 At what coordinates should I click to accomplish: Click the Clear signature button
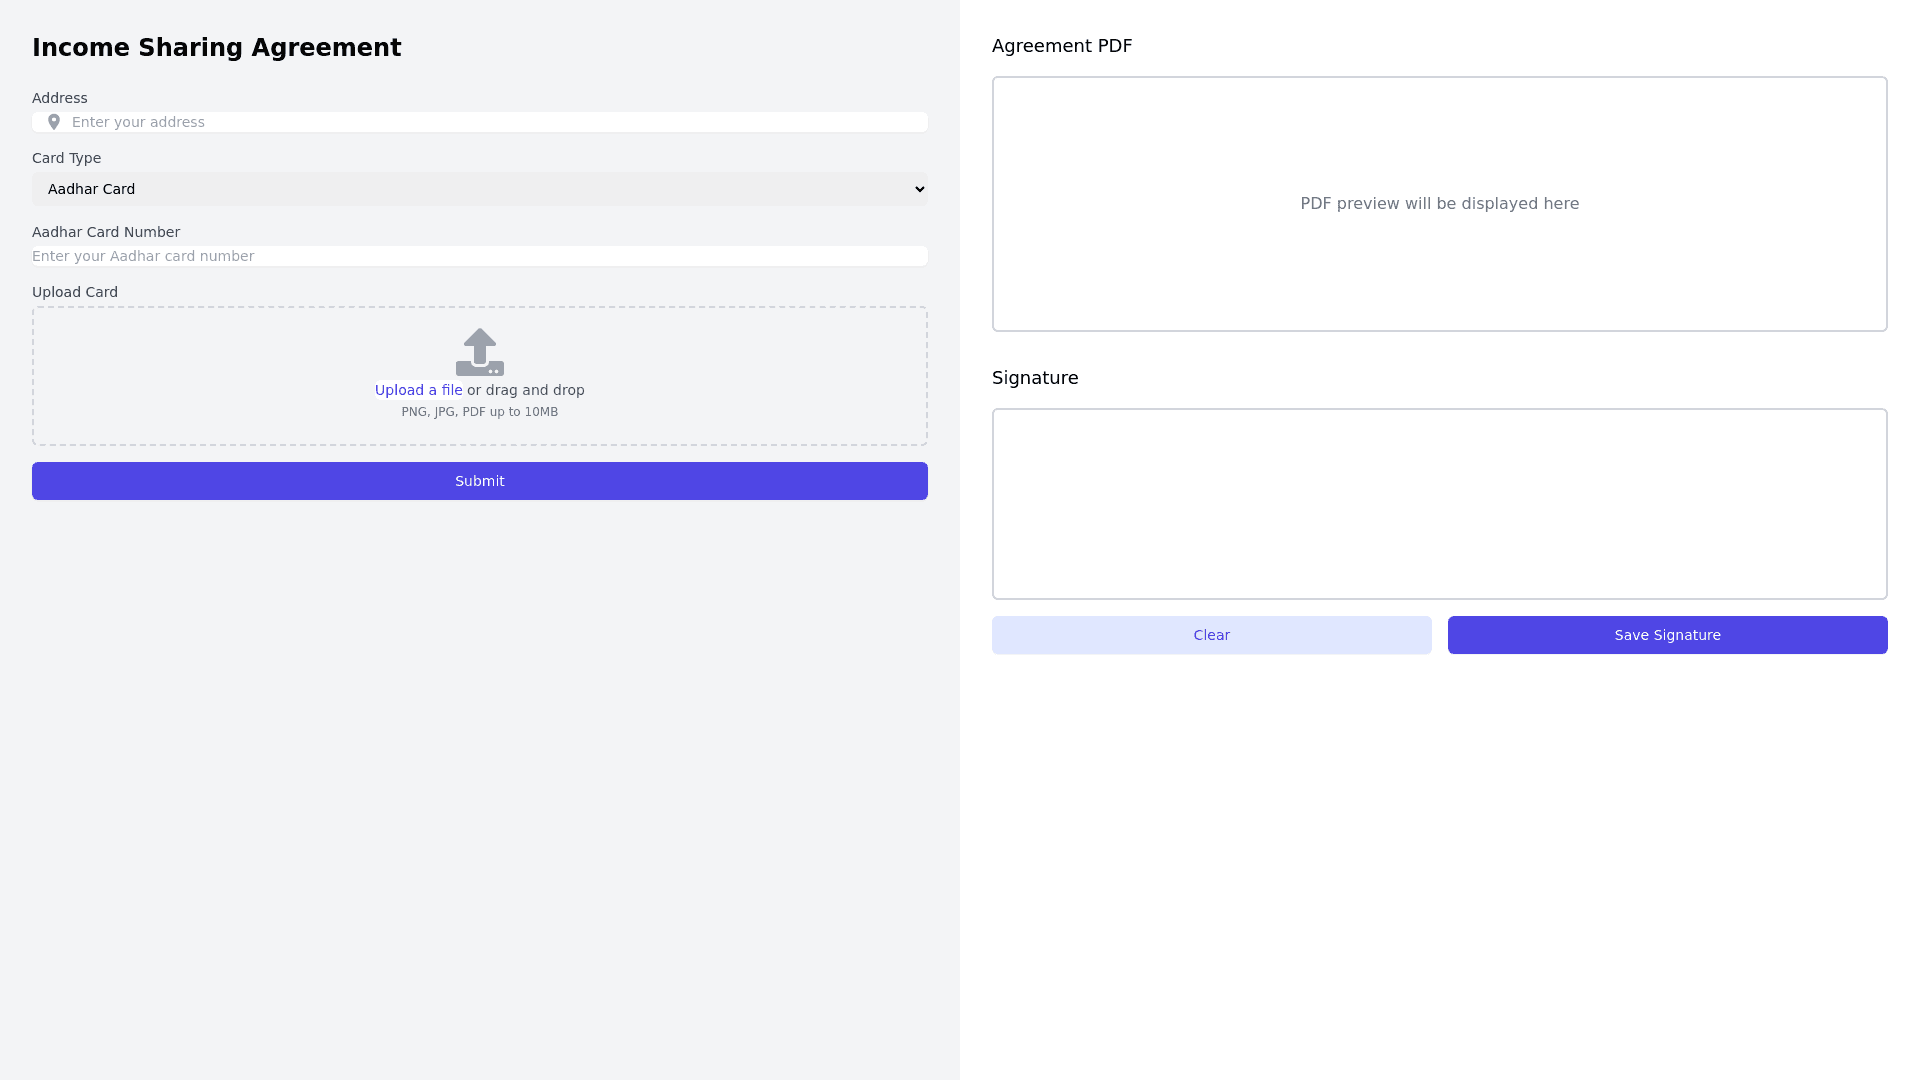(1211, 635)
